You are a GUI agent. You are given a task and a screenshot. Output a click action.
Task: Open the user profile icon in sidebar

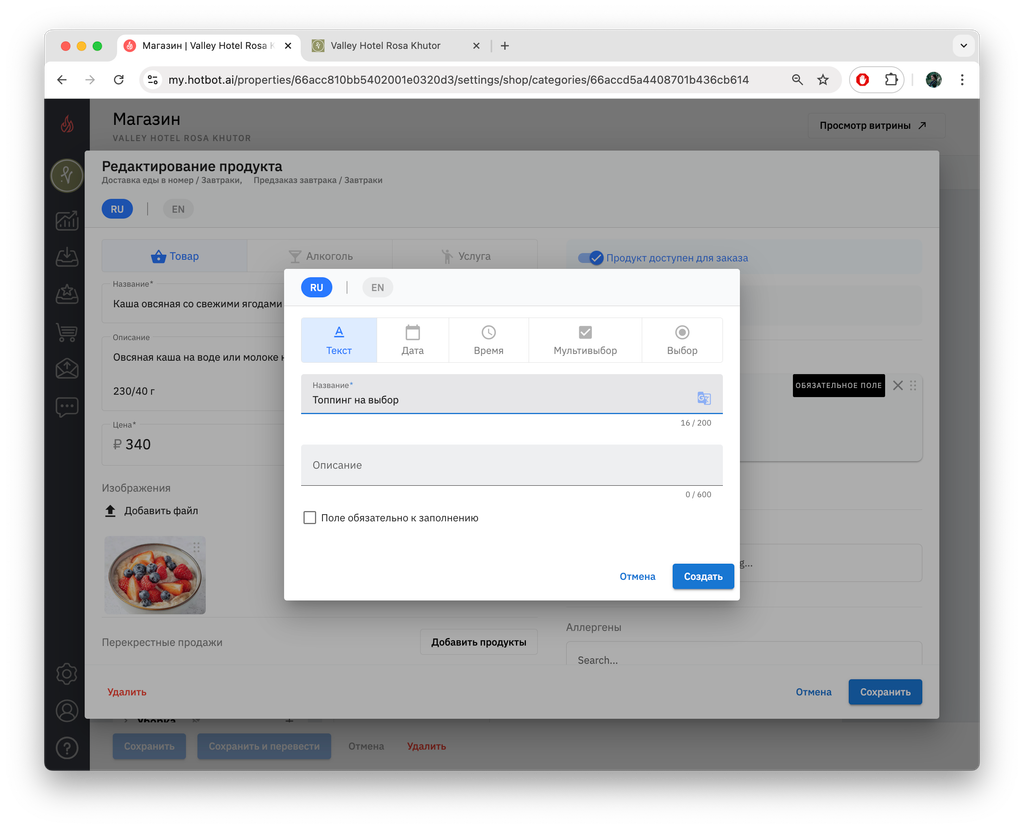coord(67,711)
